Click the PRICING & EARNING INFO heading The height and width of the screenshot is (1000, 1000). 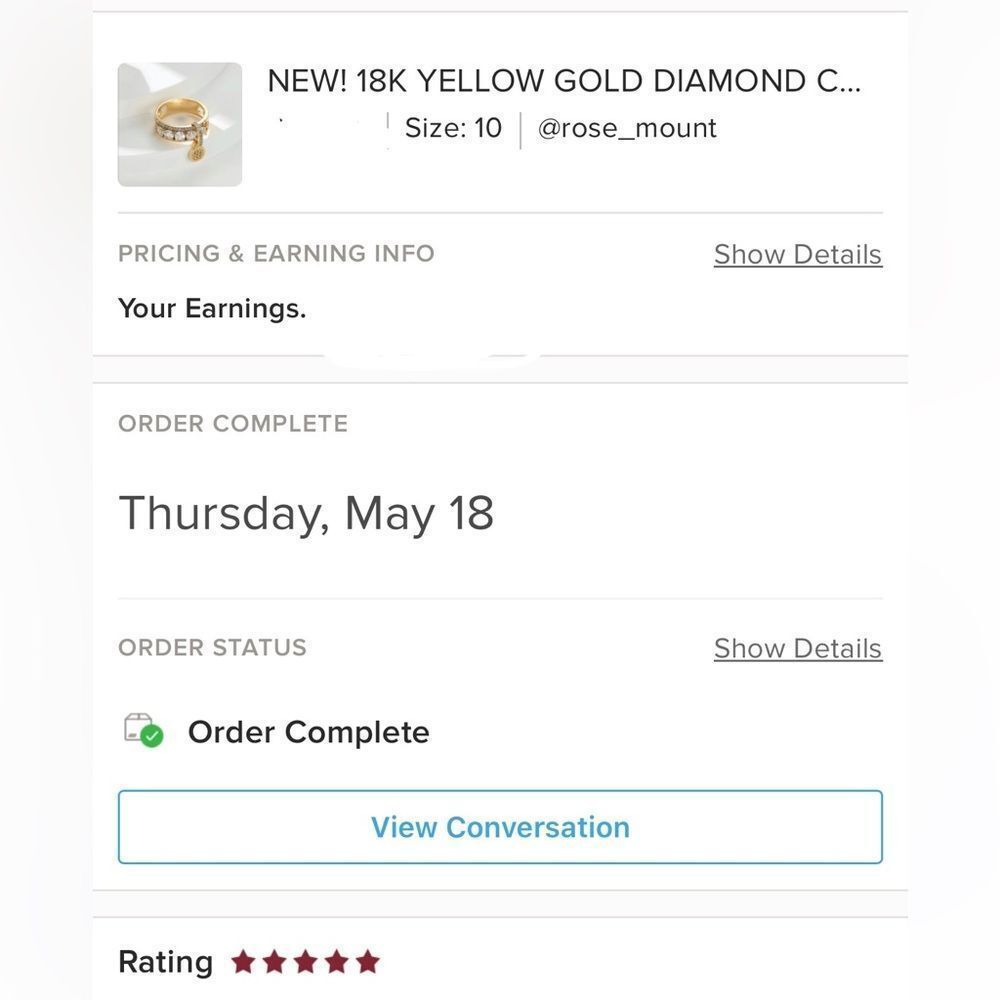tap(276, 253)
